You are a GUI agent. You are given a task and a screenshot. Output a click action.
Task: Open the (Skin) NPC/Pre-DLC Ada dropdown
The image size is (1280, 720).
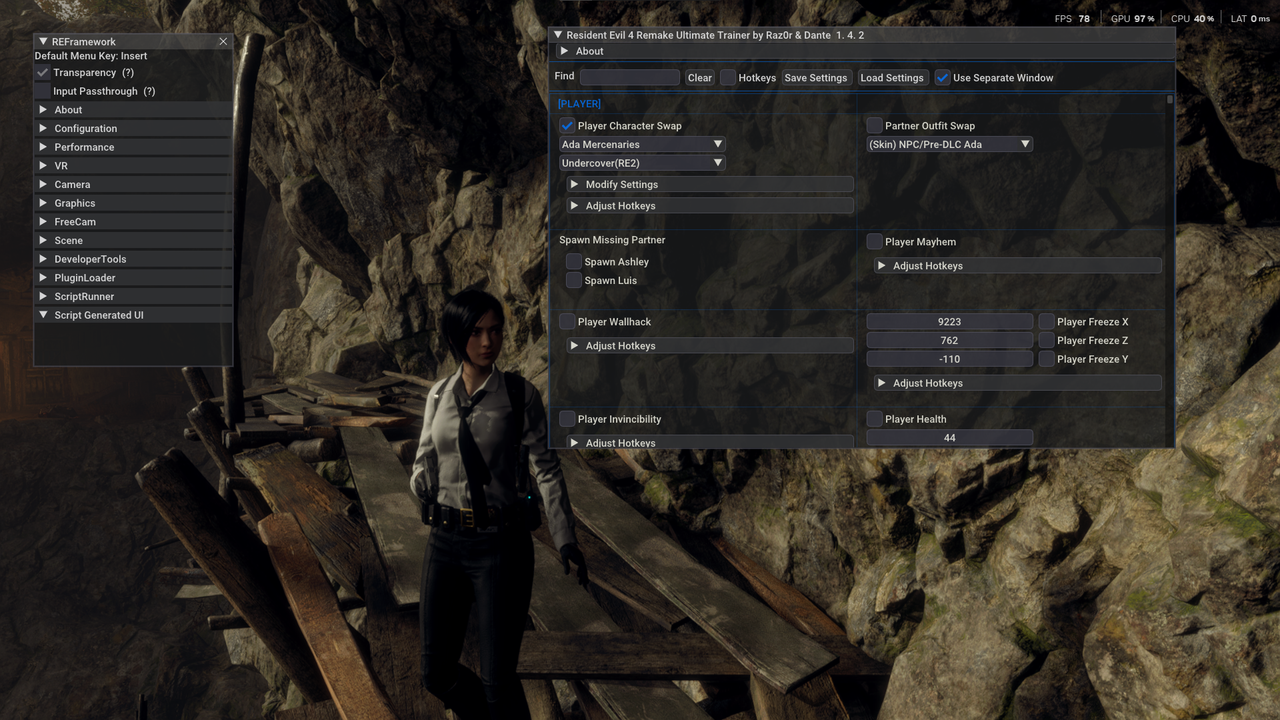tap(950, 145)
